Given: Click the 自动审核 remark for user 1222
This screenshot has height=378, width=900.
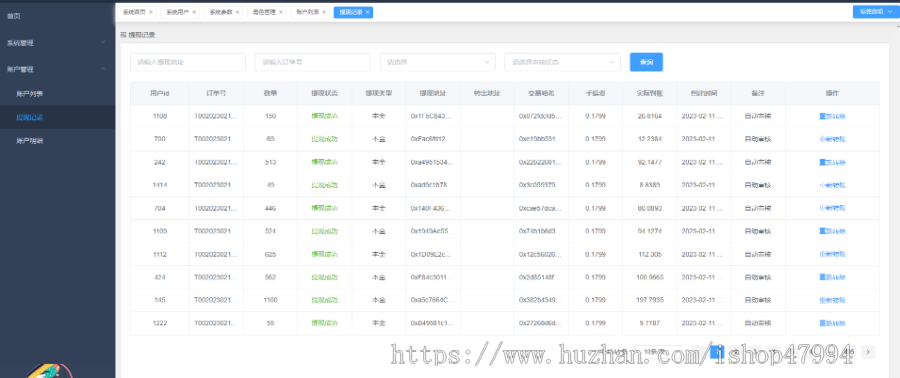Looking at the screenshot, I should [758, 323].
